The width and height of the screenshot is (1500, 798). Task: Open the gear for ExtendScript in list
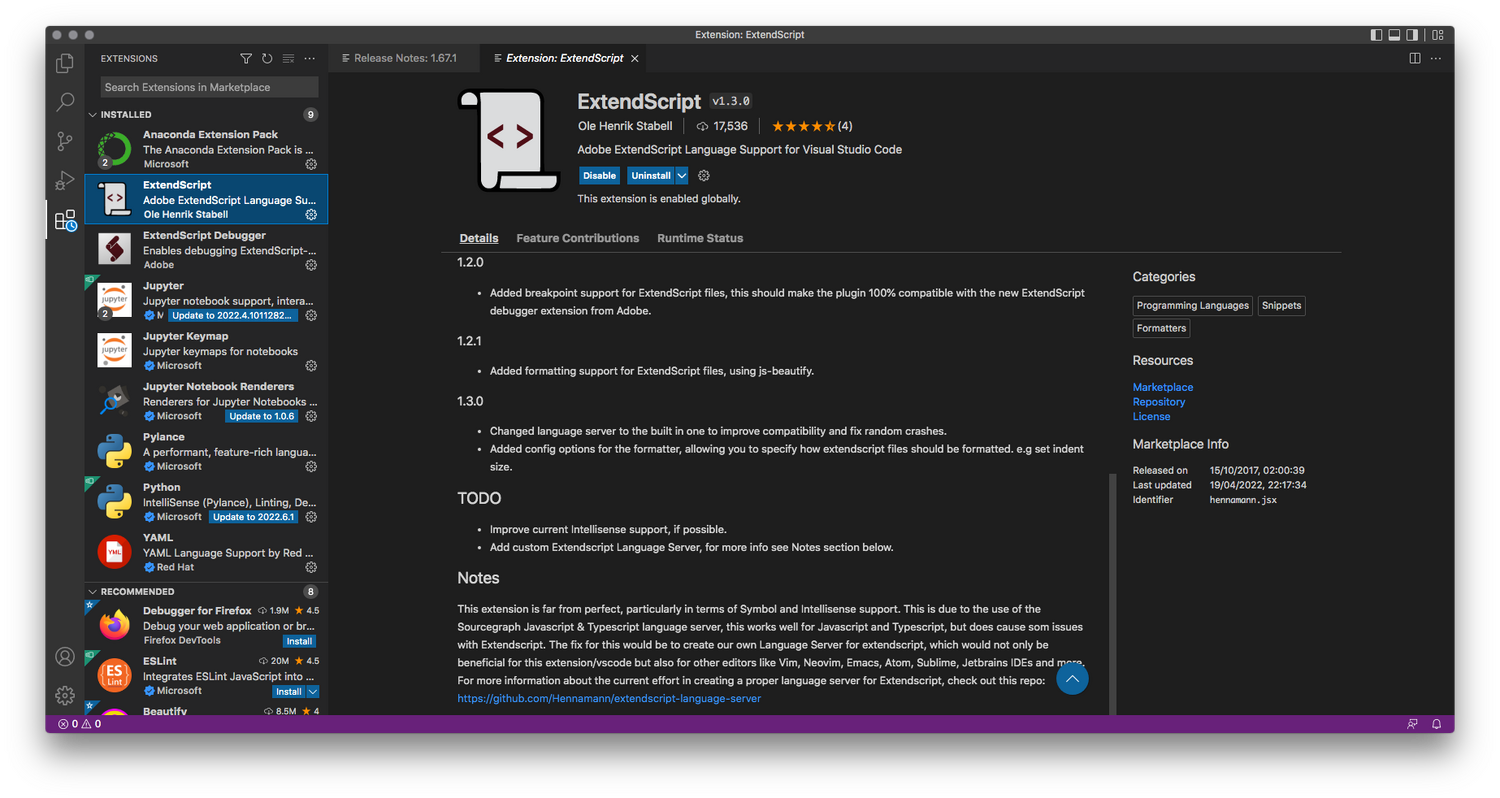tap(311, 214)
